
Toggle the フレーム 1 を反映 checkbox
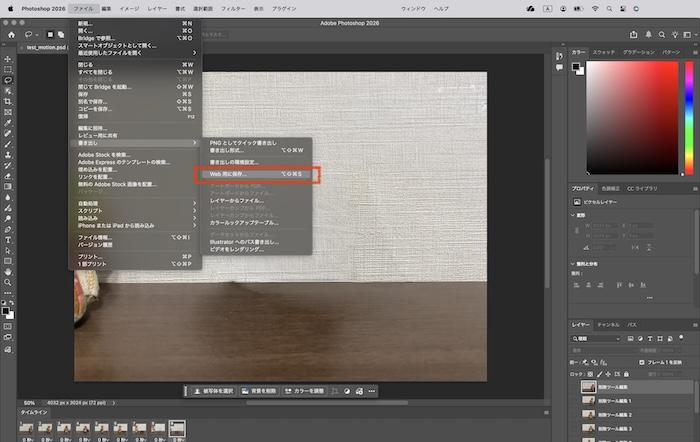642,362
